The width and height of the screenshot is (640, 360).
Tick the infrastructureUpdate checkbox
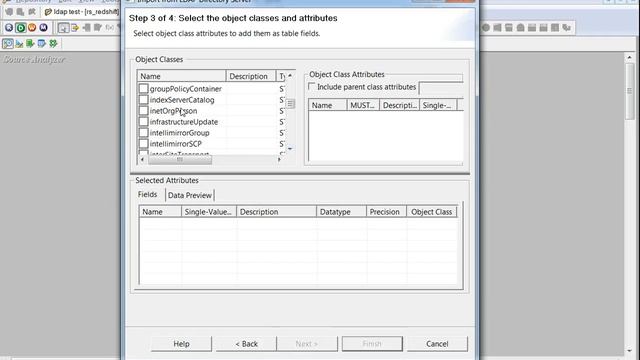143,122
